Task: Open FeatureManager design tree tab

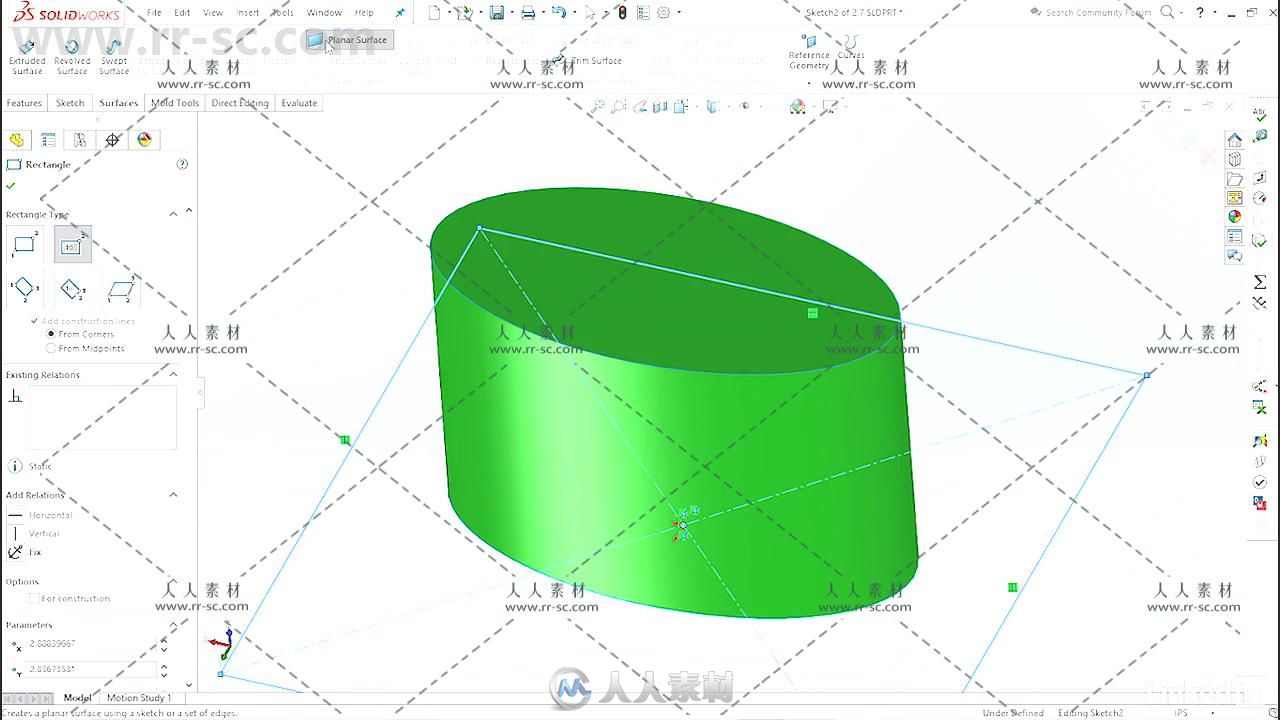Action: (16, 140)
